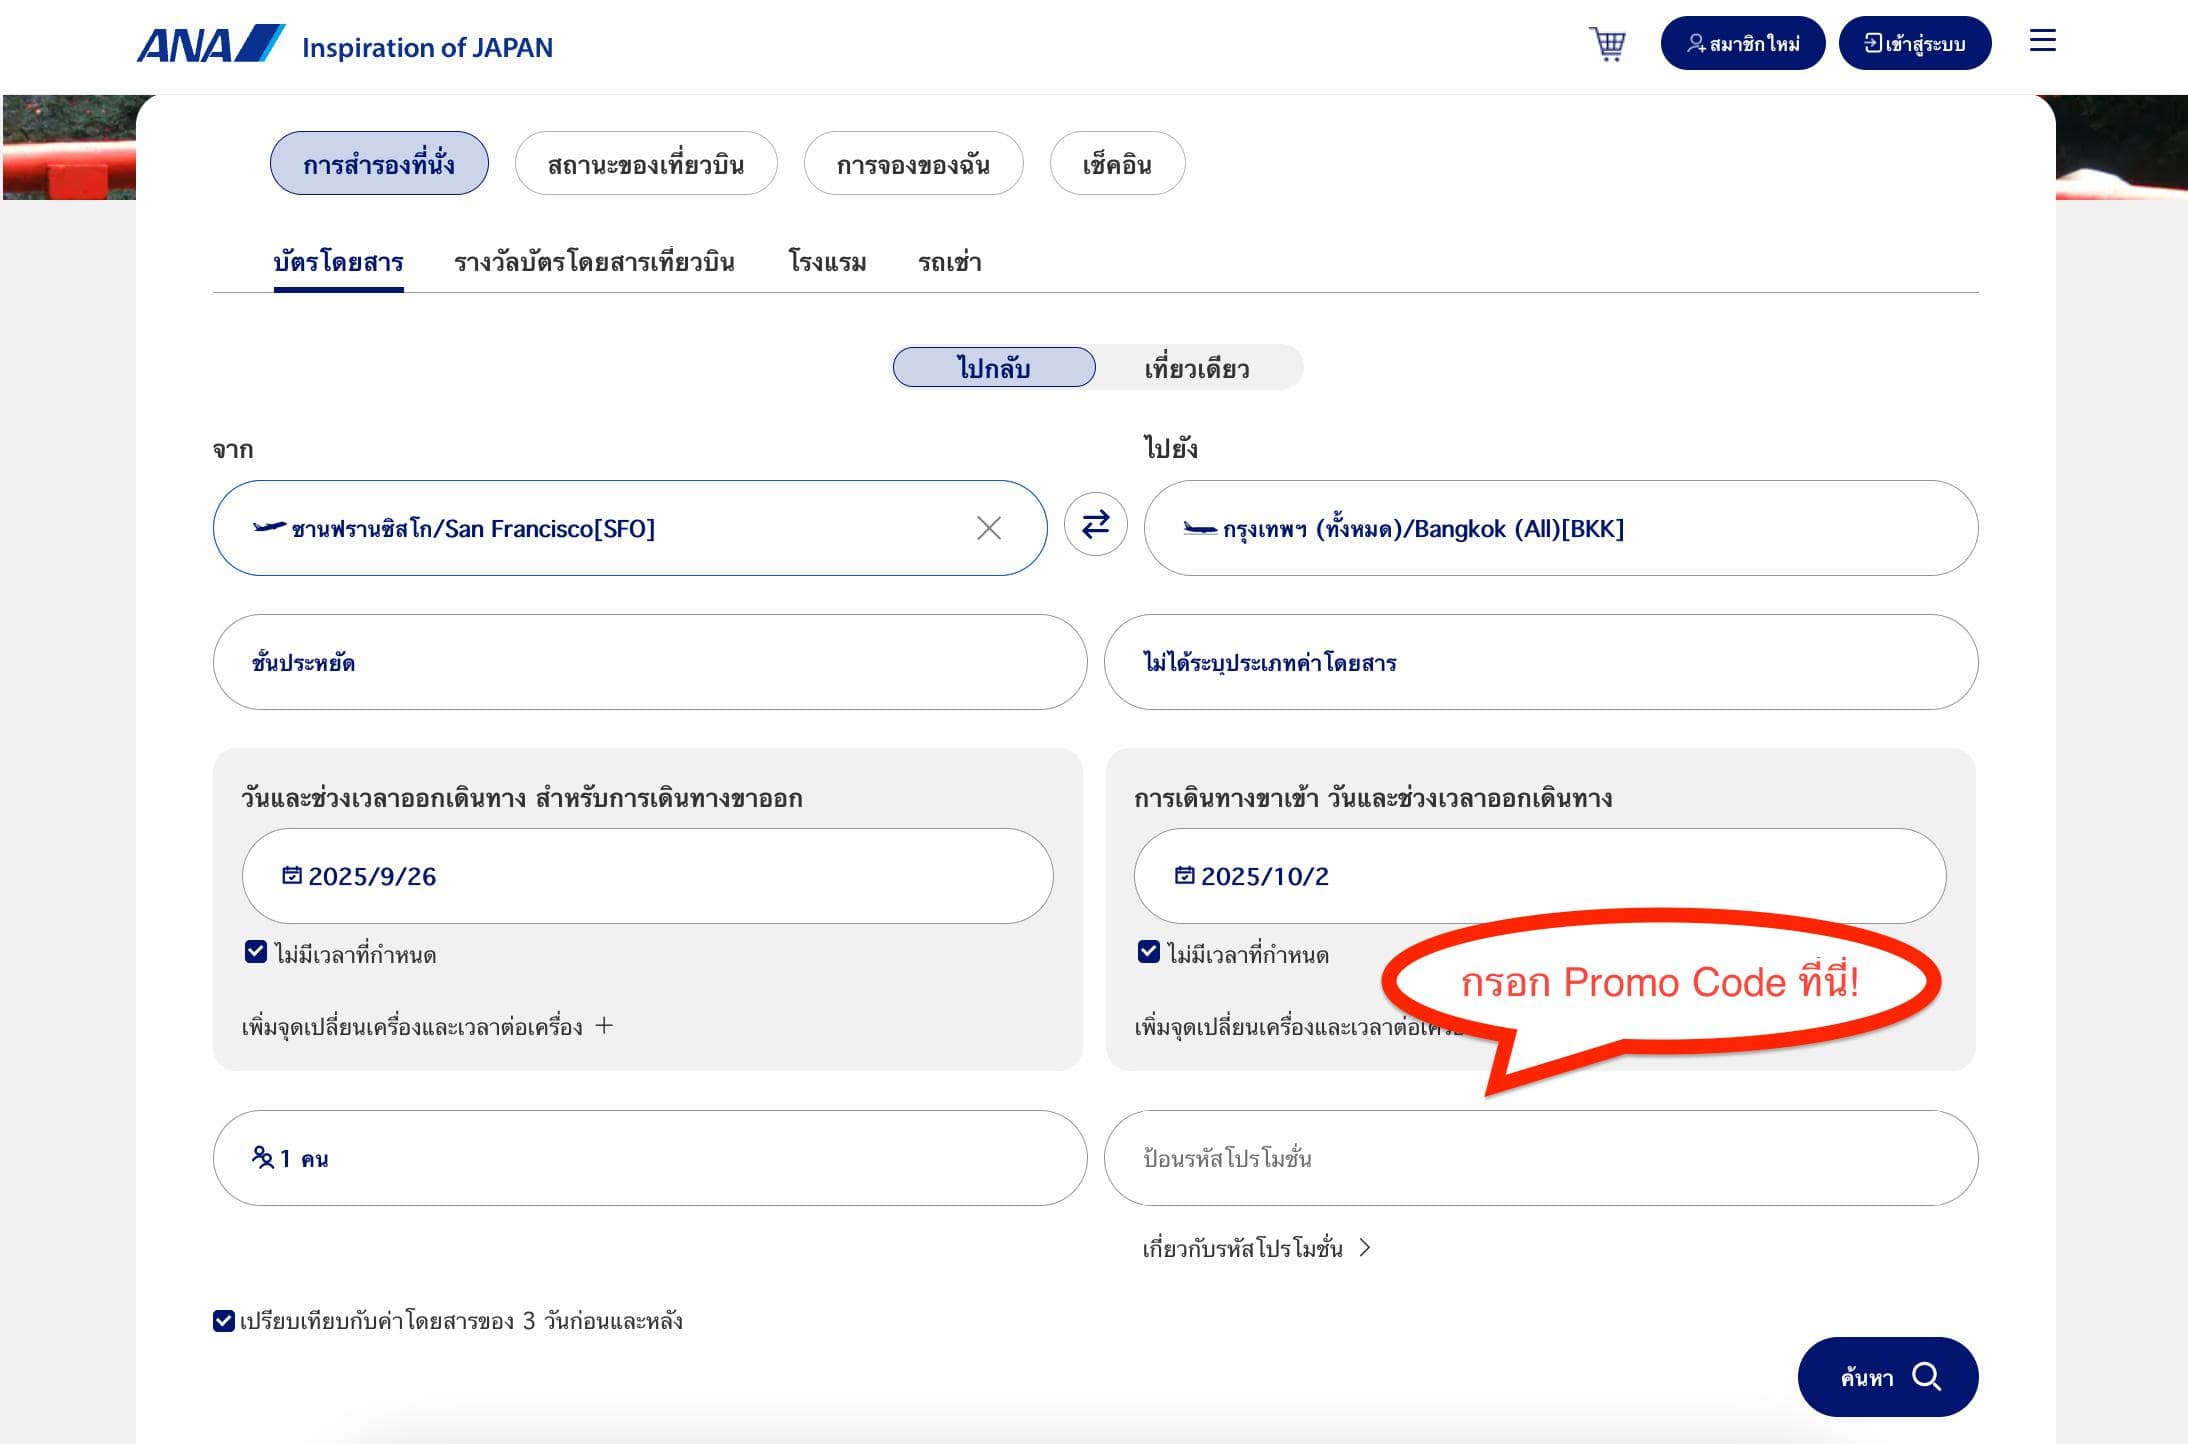Viewport: 2188px width, 1444px height.
Task: Click the ค้นหา search button
Action: pos(1887,1377)
